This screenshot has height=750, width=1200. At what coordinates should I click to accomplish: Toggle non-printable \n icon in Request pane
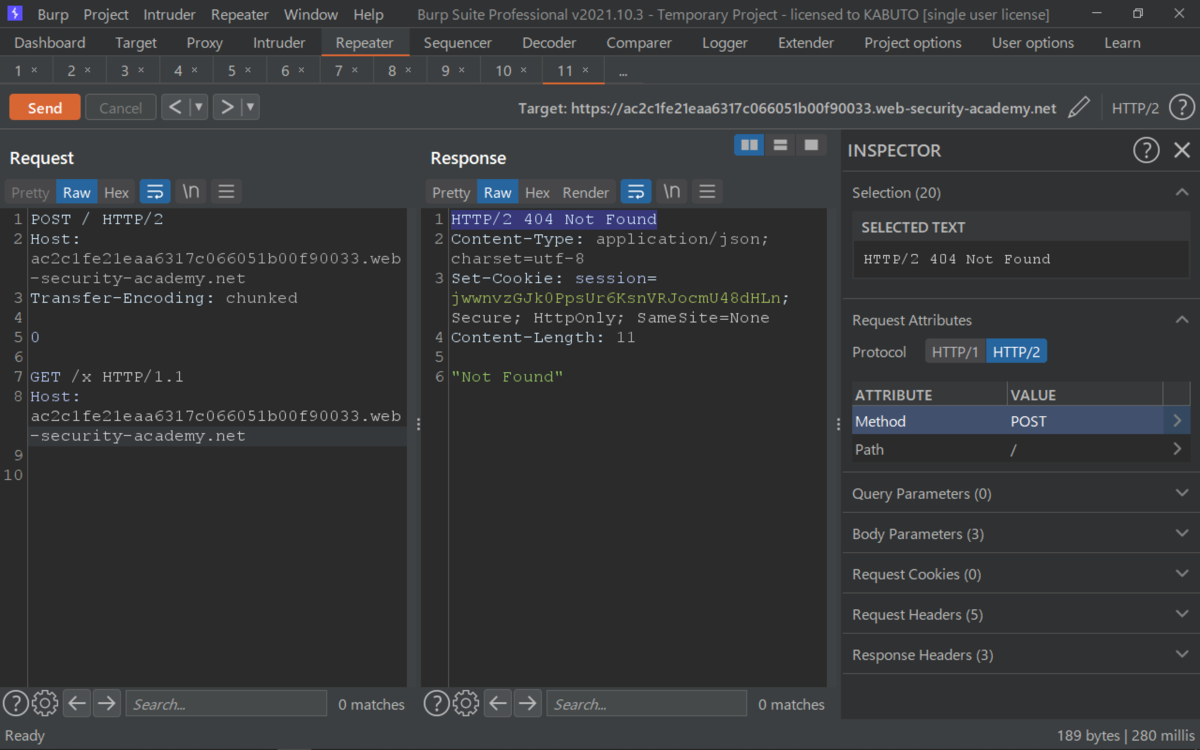click(190, 192)
